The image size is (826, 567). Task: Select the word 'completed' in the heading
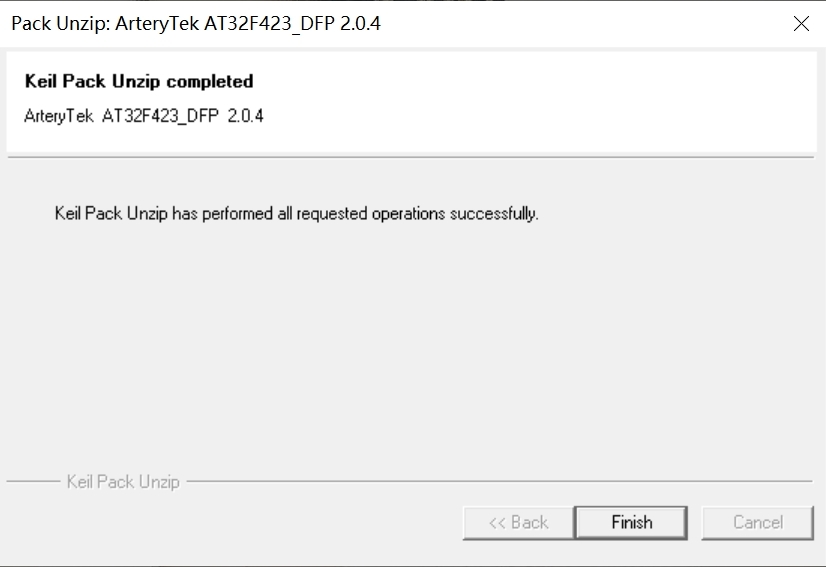(210, 81)
